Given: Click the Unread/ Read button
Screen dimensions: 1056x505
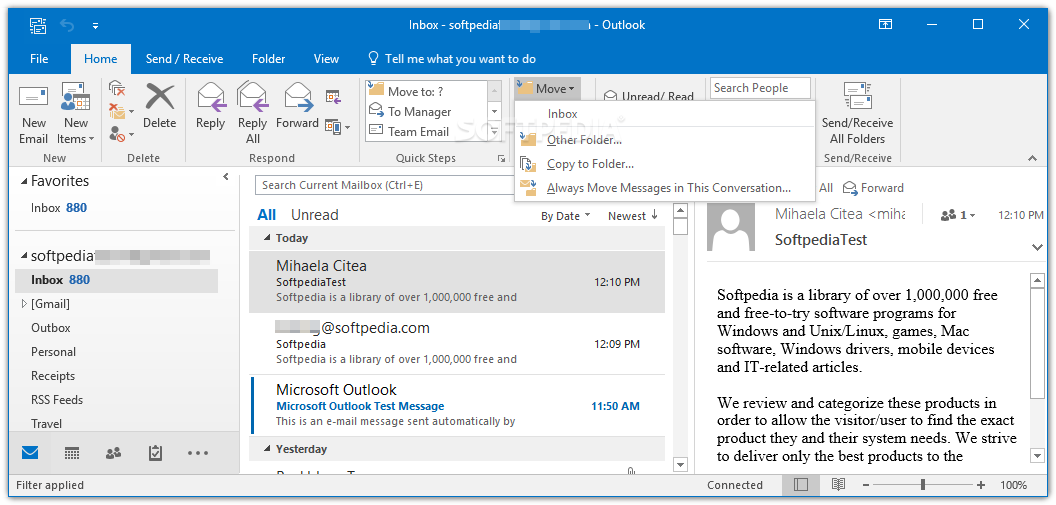Looking at the screenshot, I should coord(649,95).
